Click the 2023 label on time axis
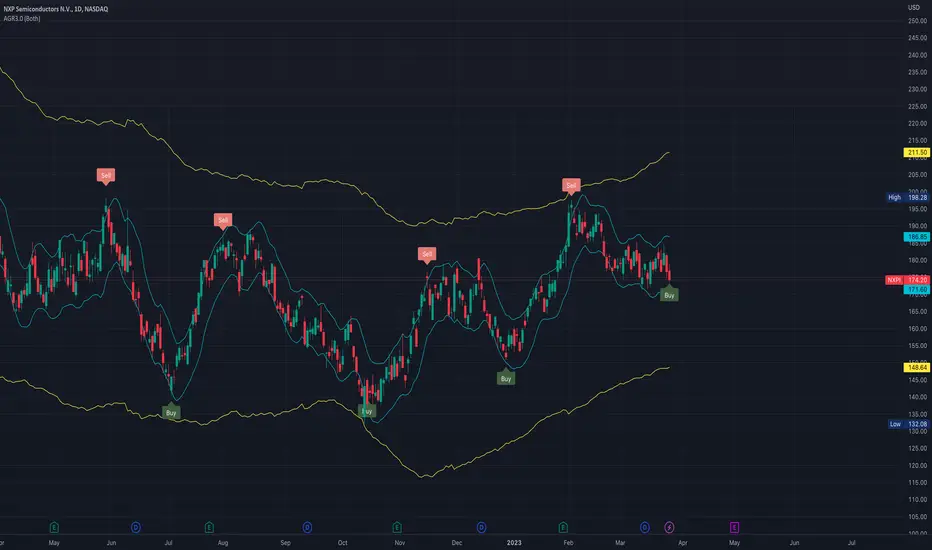 click(514, 543)
